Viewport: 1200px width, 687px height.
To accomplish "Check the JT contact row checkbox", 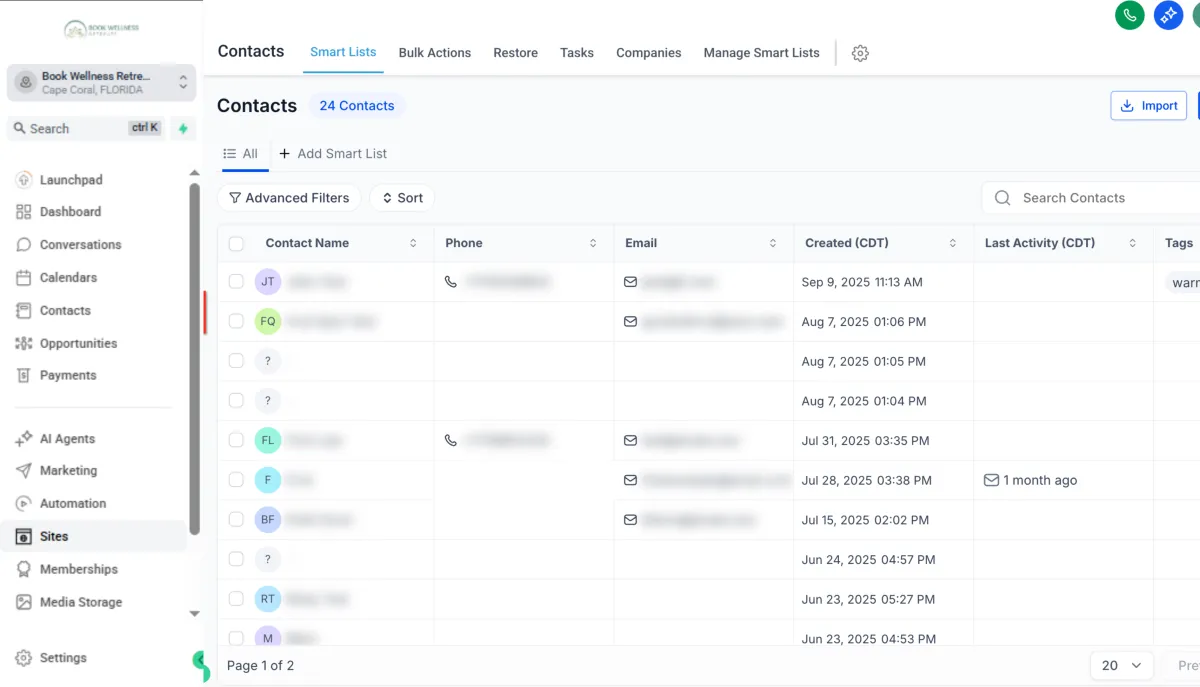I will pyautogui.click(x=236, y=282).
